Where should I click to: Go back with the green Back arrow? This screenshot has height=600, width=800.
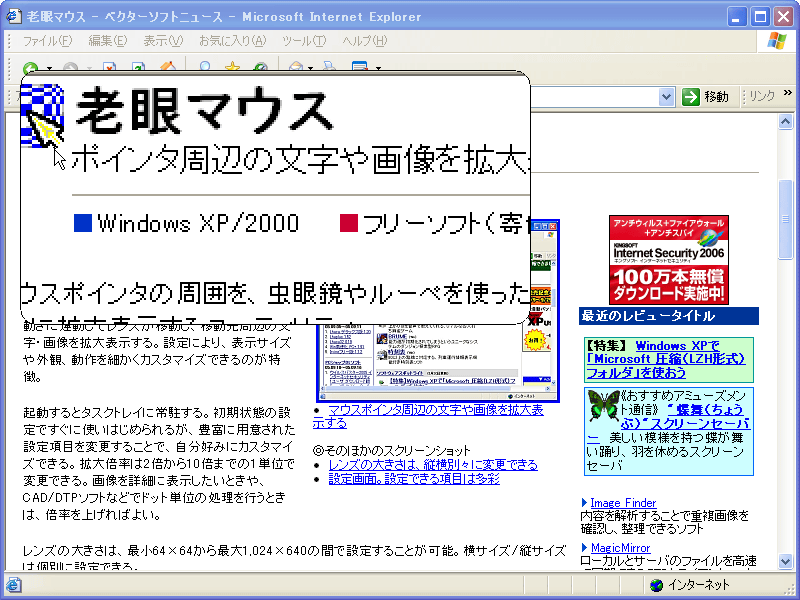click(x=31, y=67)
